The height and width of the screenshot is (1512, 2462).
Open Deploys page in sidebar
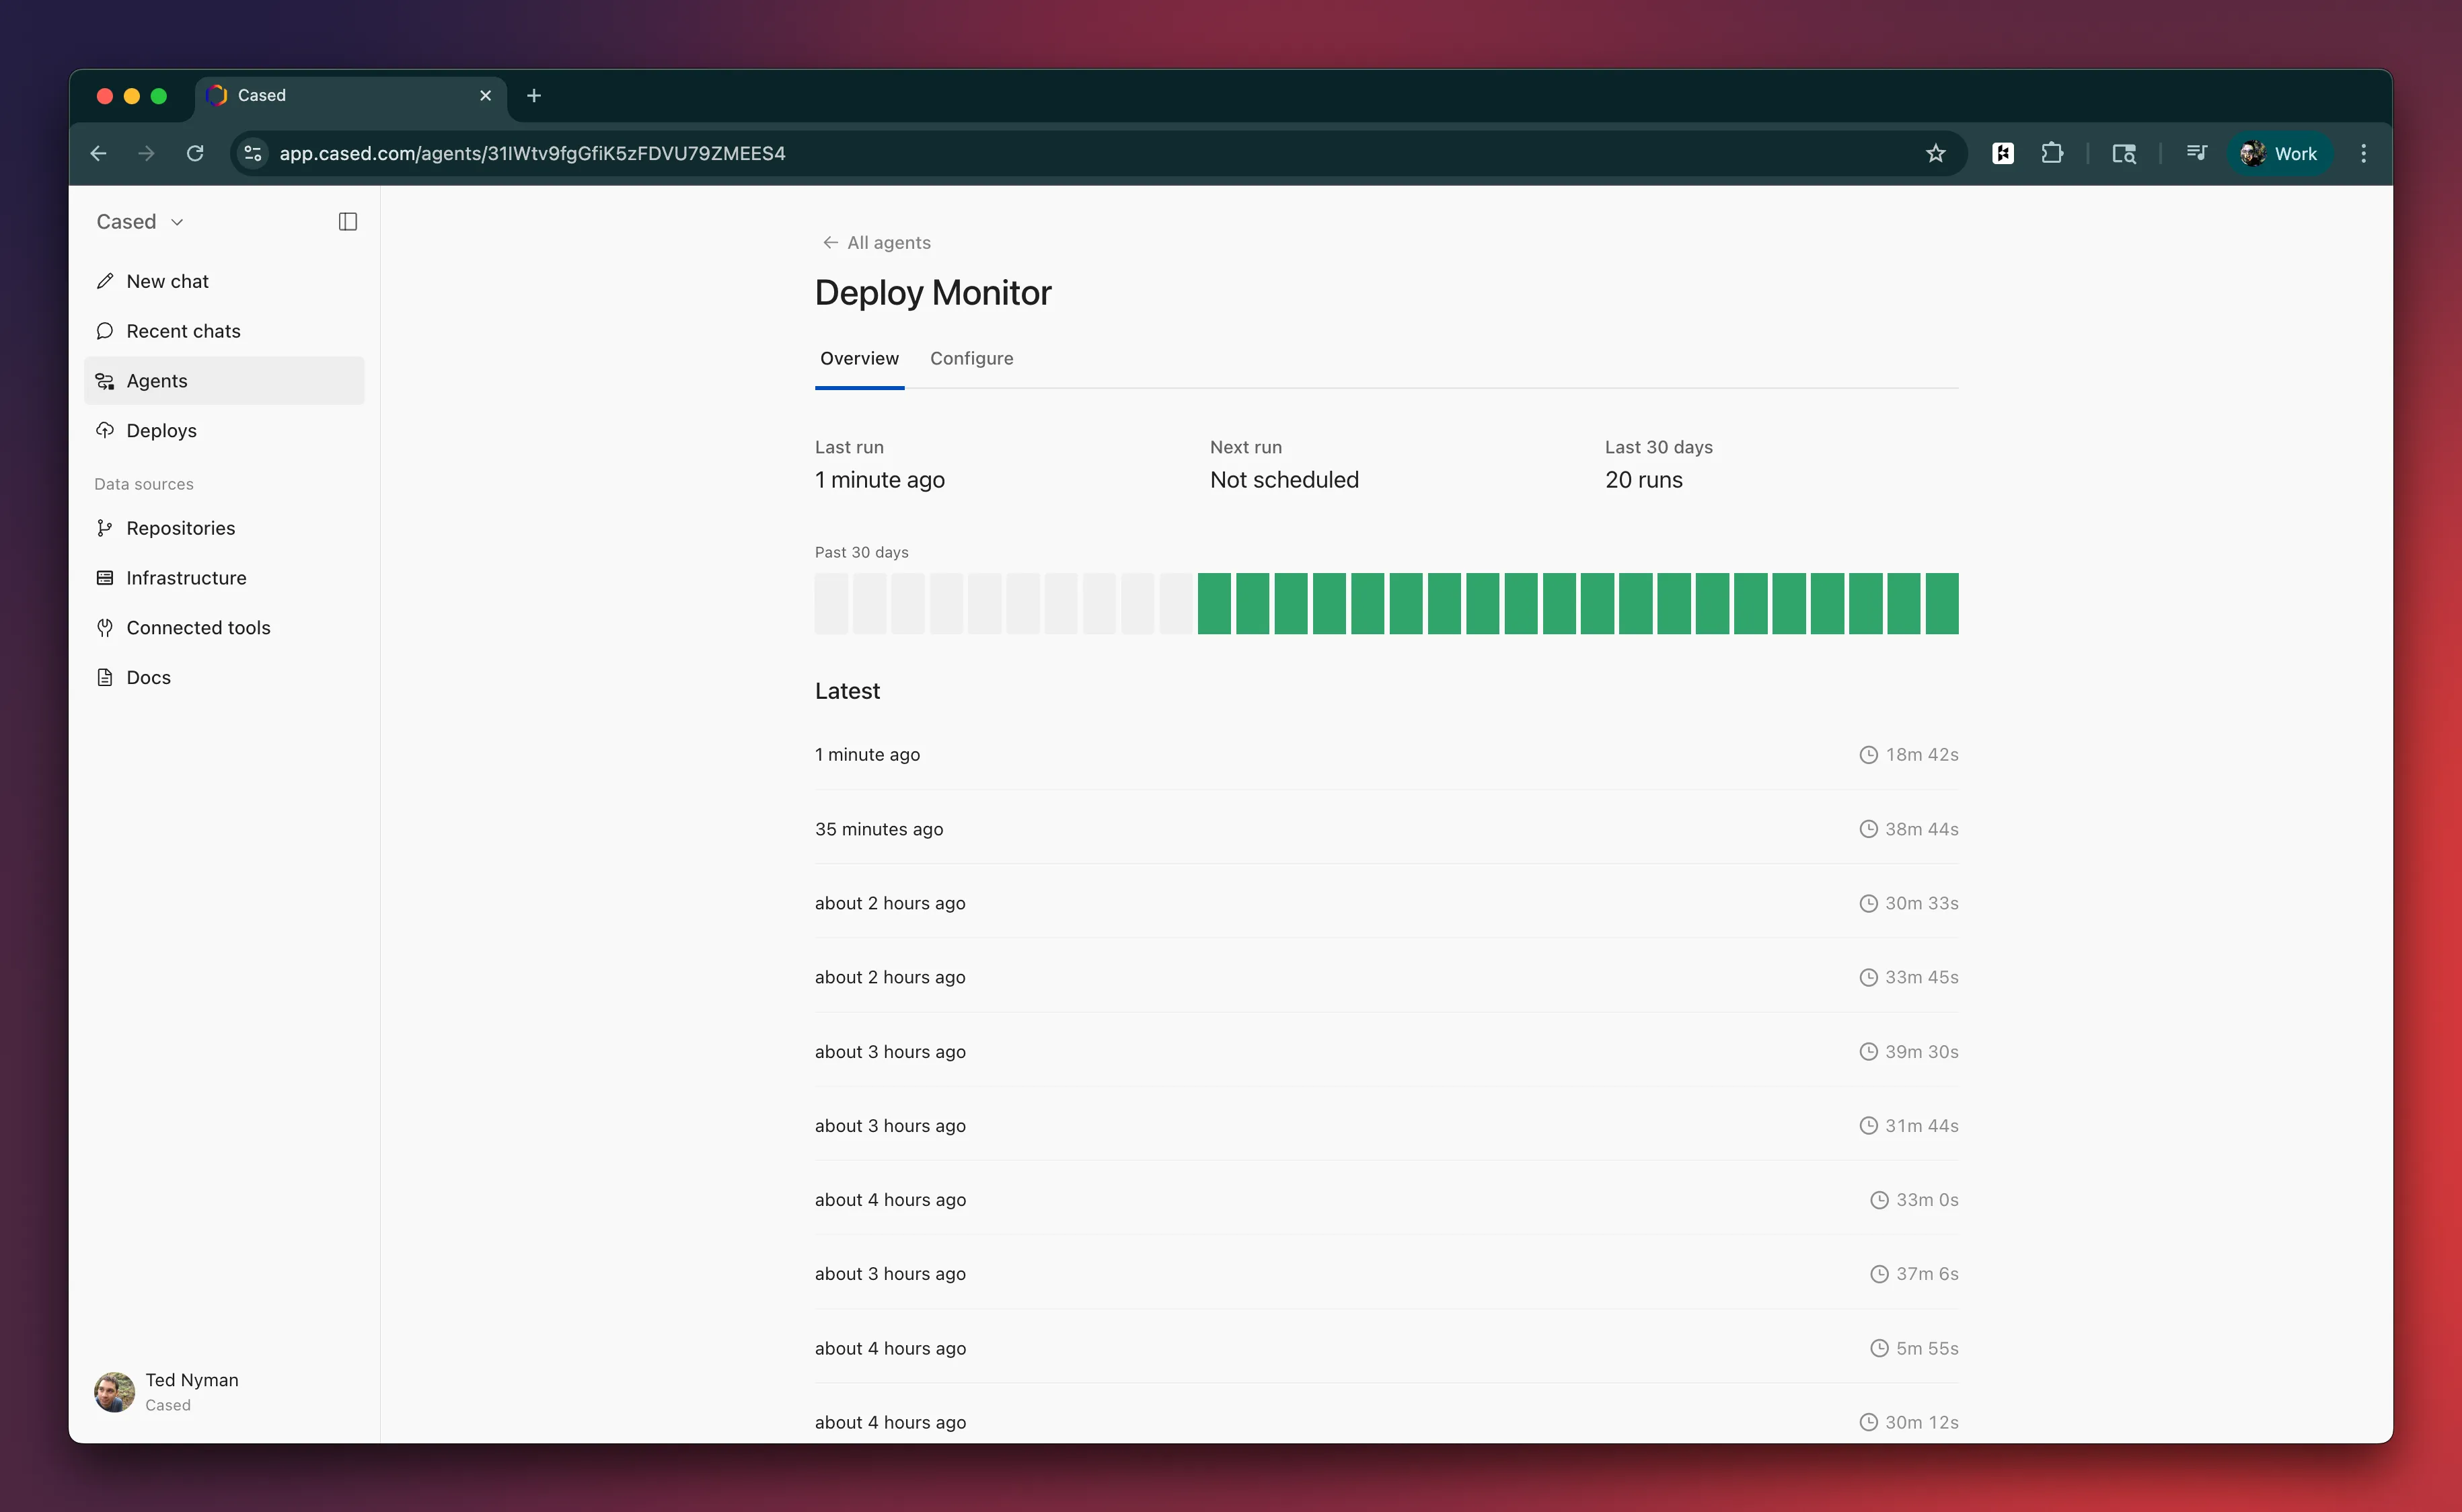tap(161, 431)
